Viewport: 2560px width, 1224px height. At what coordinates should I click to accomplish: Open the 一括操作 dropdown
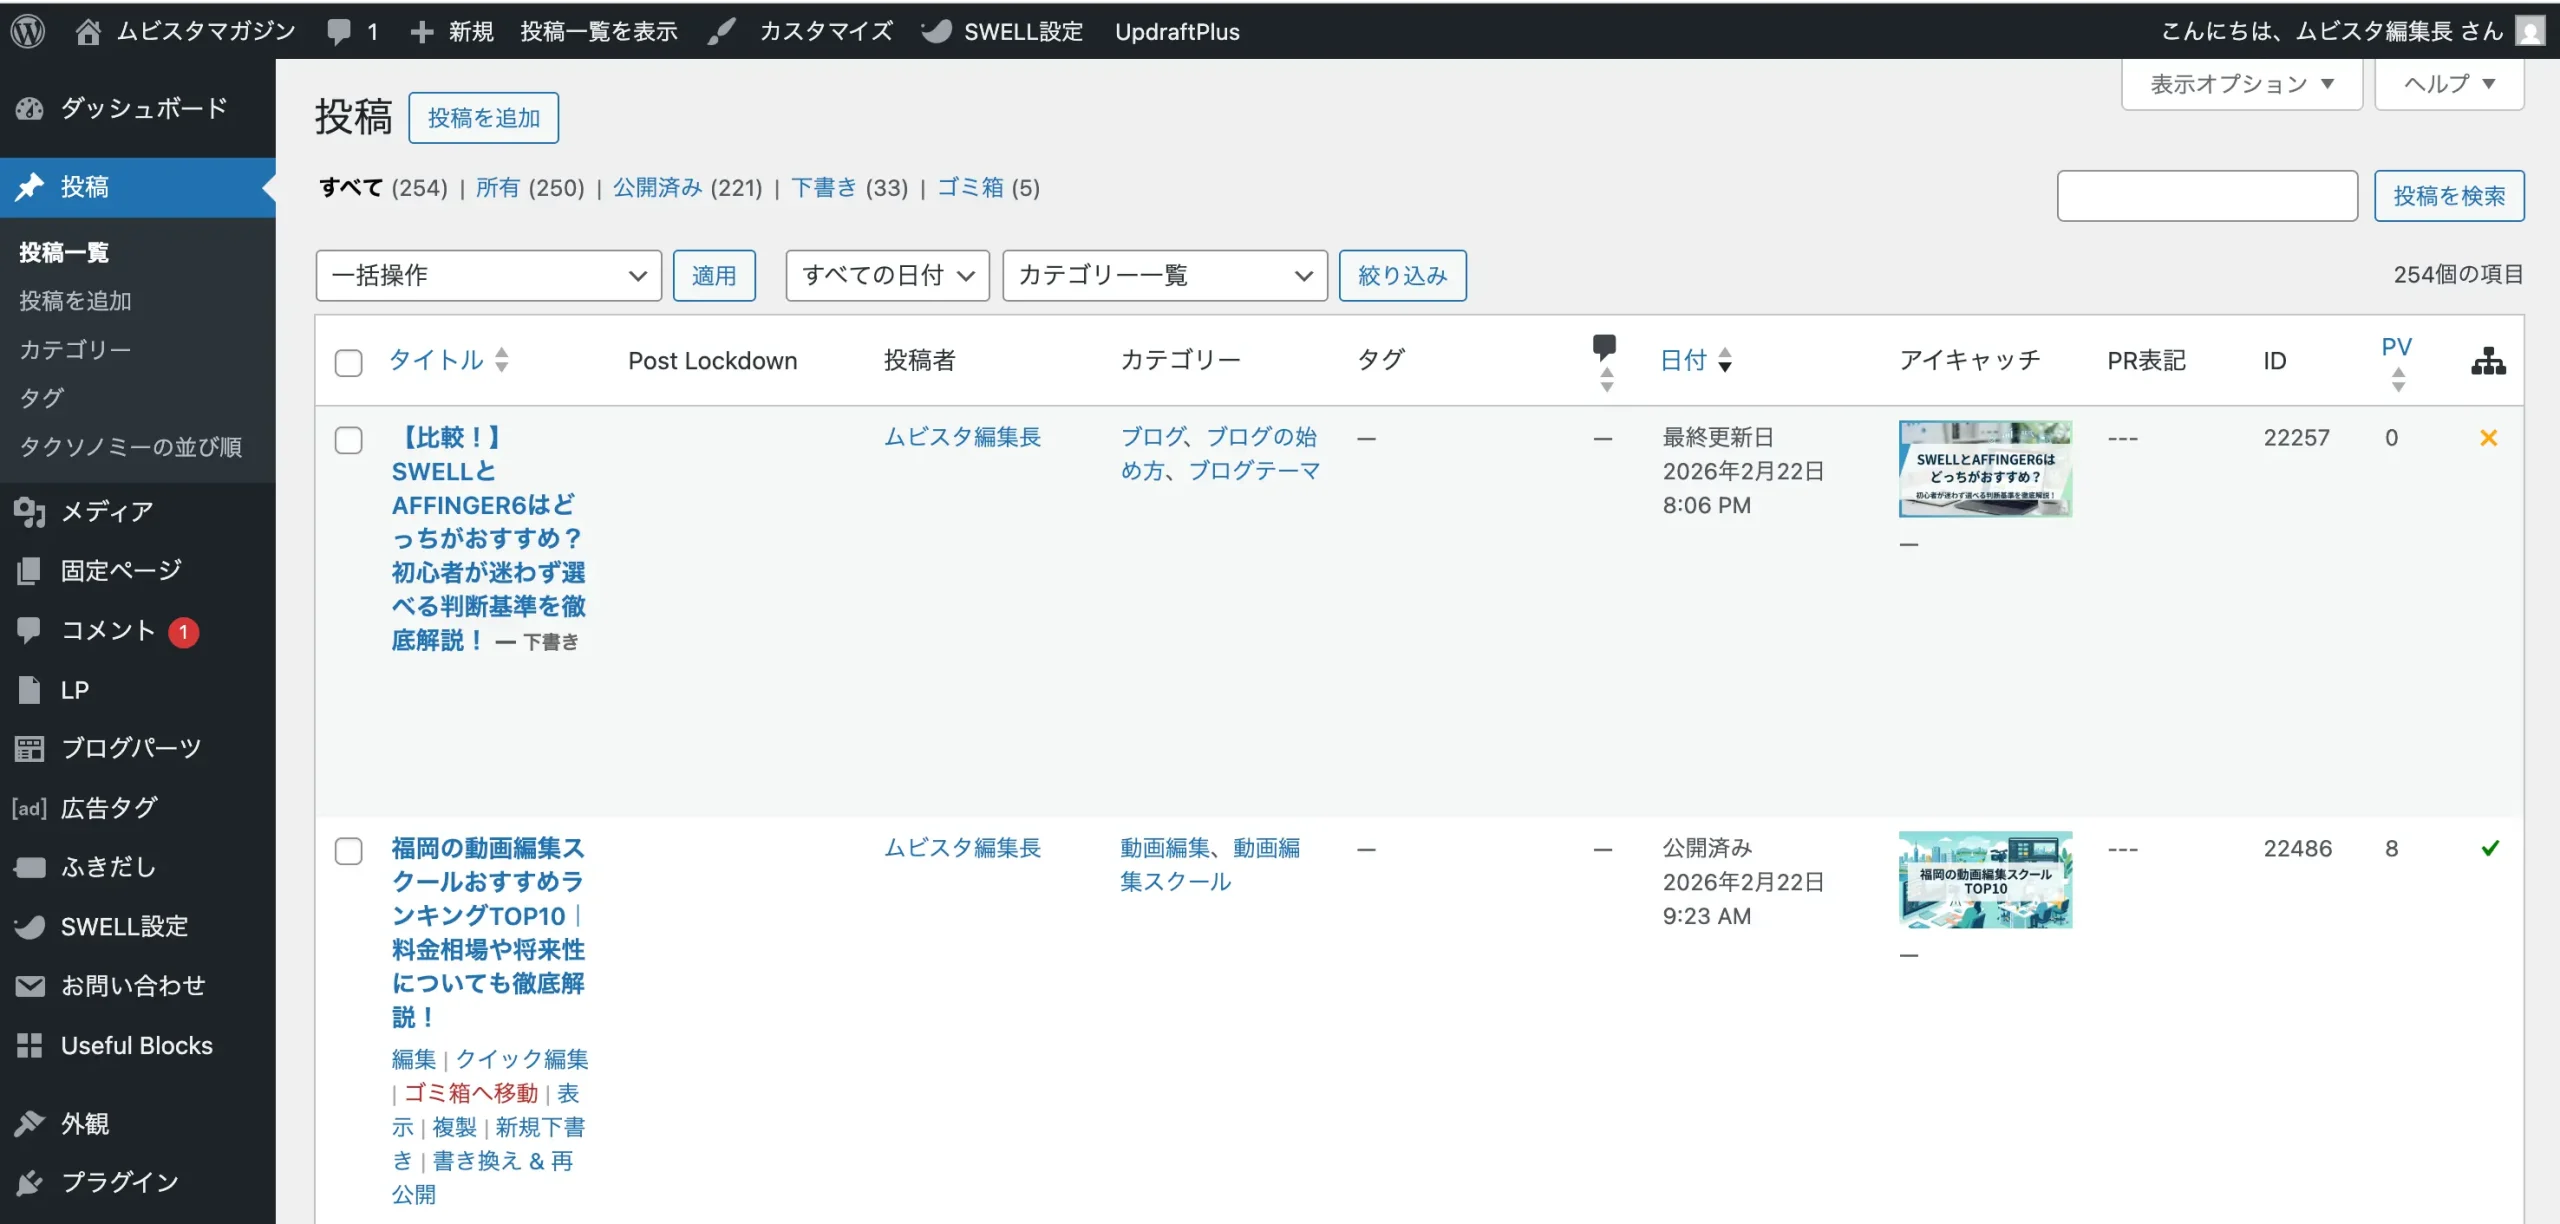coord(488,275)
